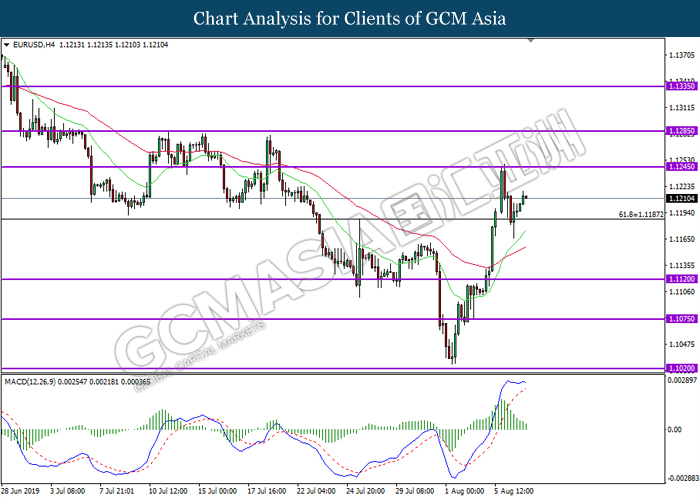This screenshot has width=700, height=500.
Task: Select the 1.11200 support level label
Action: click(x=681, y=279)
